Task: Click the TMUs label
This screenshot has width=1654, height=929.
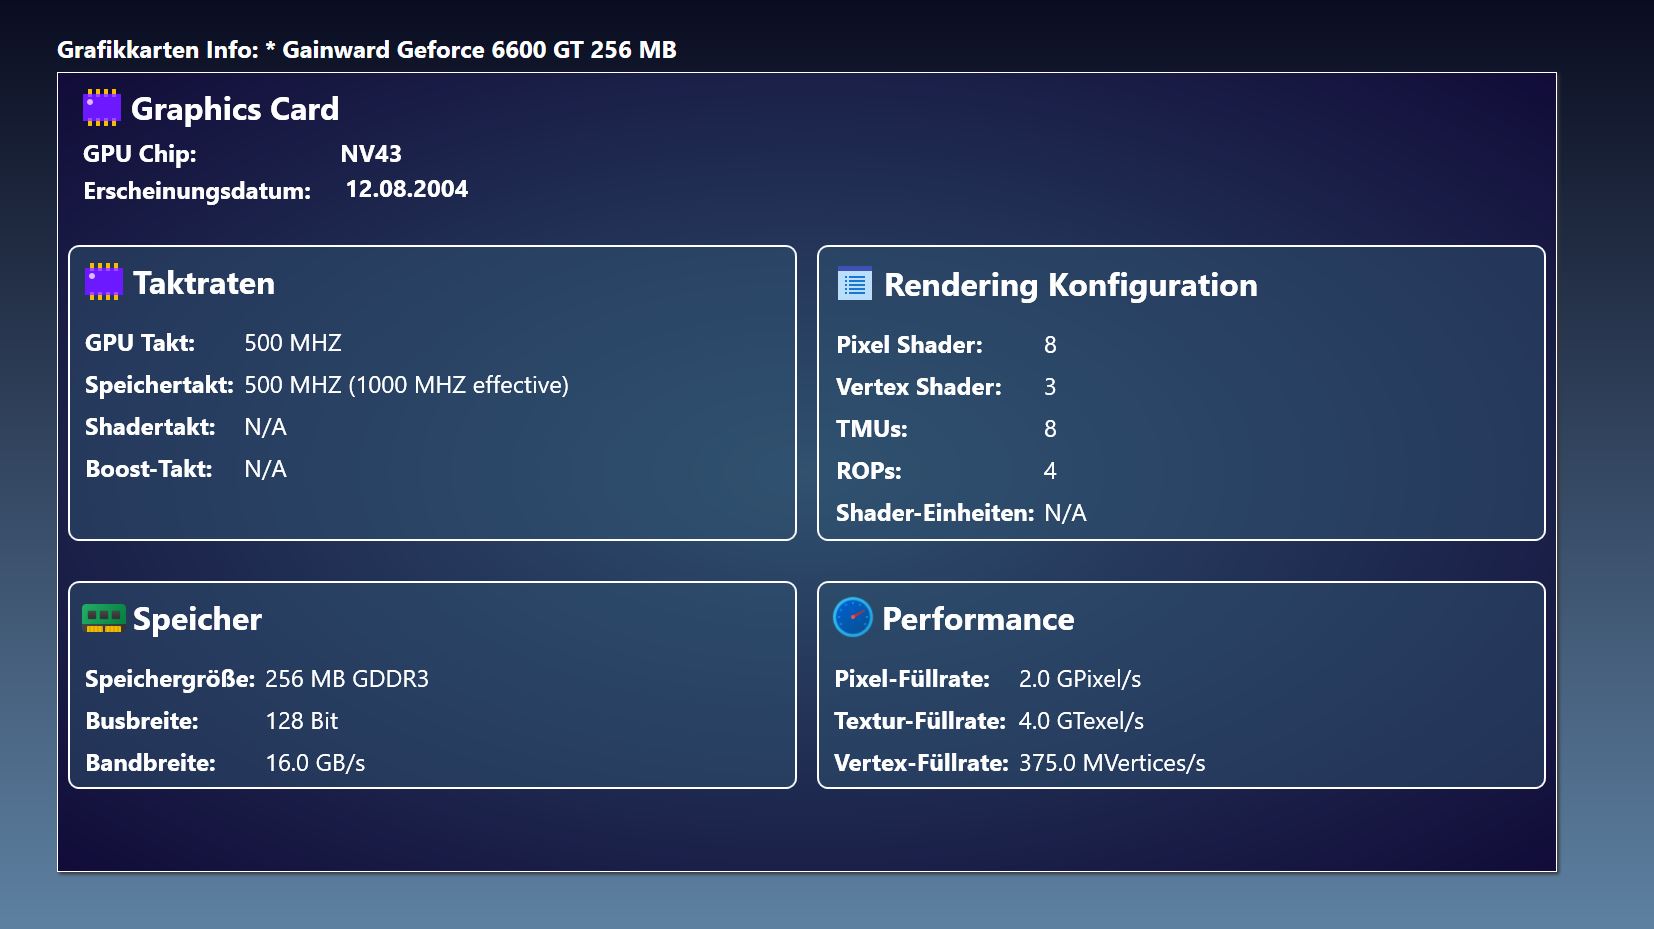Action: pos(872,429)
